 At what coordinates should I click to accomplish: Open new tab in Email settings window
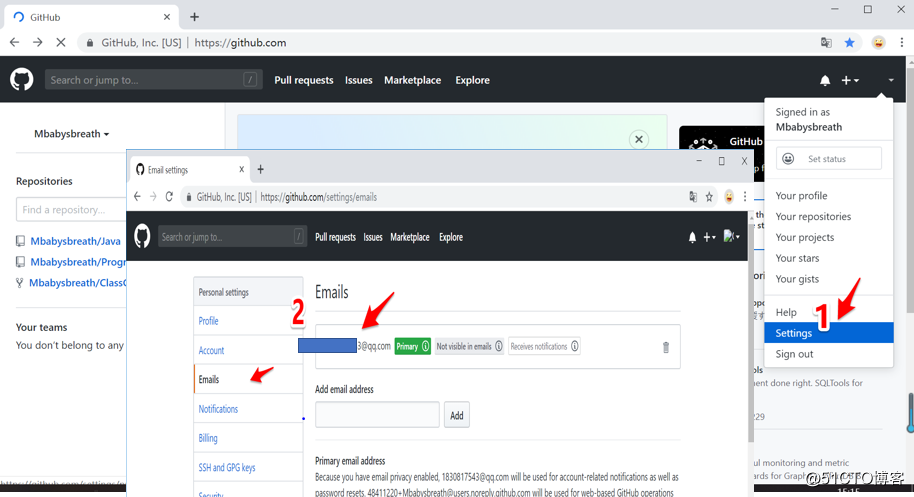click(261, 170)
